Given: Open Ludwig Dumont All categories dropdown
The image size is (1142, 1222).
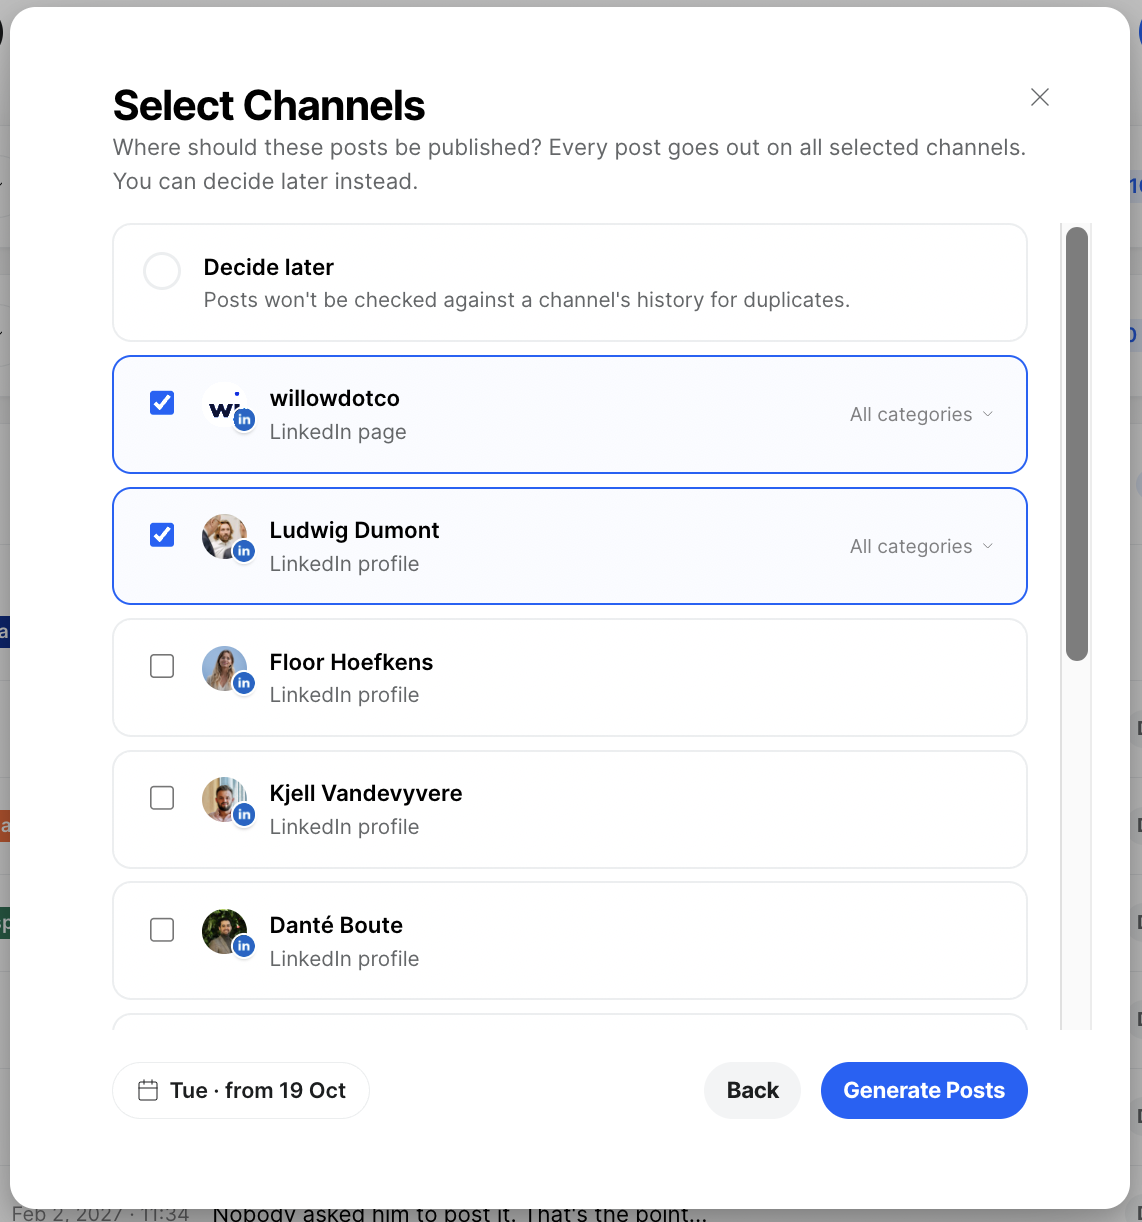Looking at the screenshot, I should 921,546.
